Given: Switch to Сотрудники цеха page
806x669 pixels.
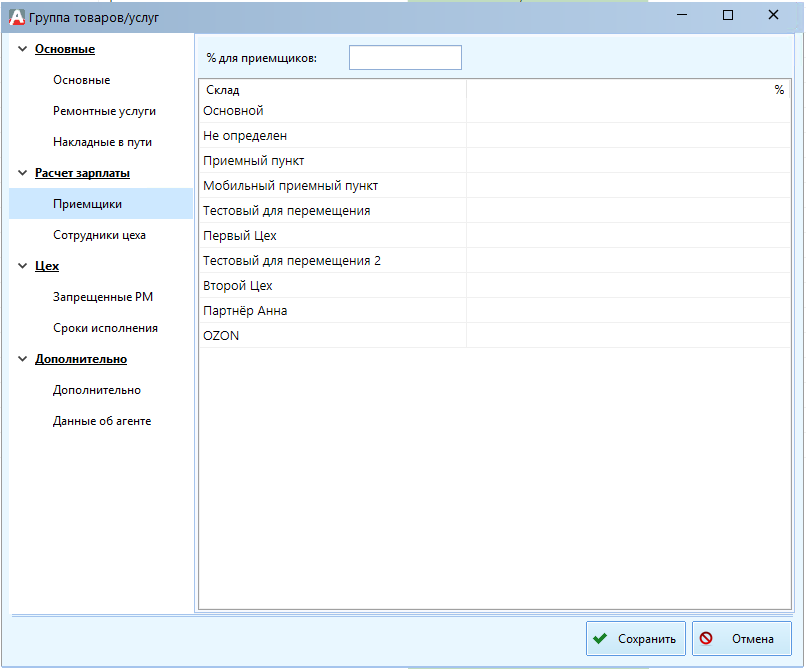Looking at the screenshot, I should [99, 235].
